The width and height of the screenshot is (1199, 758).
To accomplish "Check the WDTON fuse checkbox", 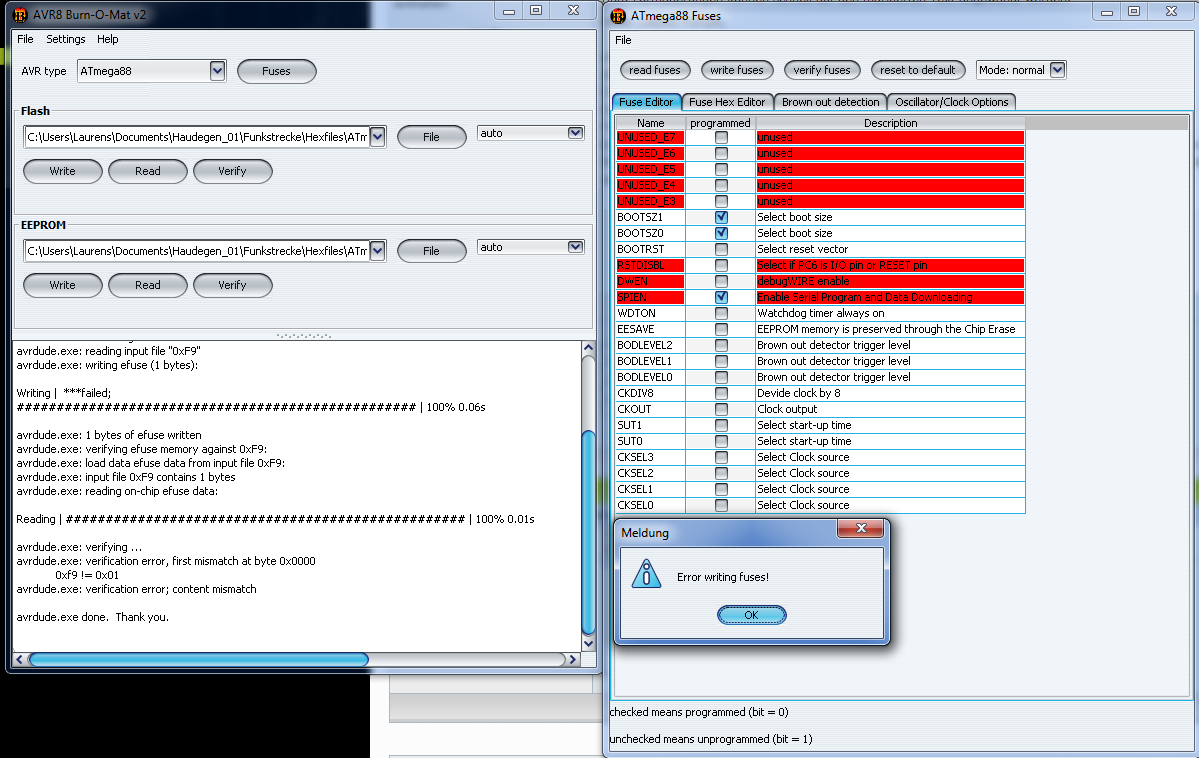I will click(x=721, y=313).
